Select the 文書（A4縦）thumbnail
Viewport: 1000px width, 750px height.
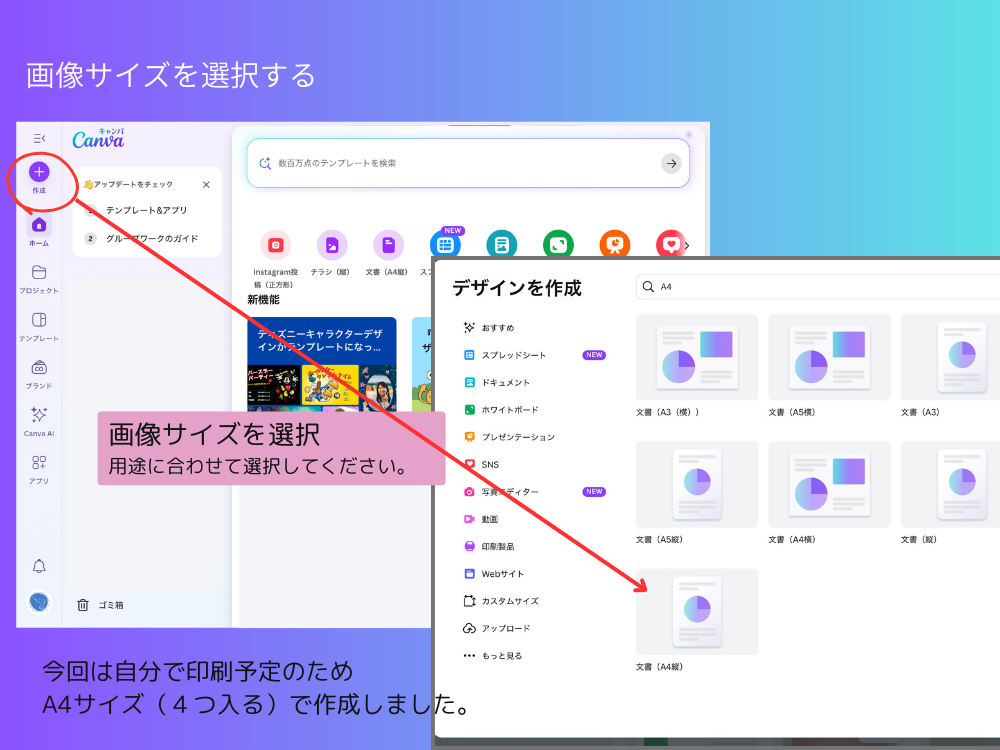(697, 610)
